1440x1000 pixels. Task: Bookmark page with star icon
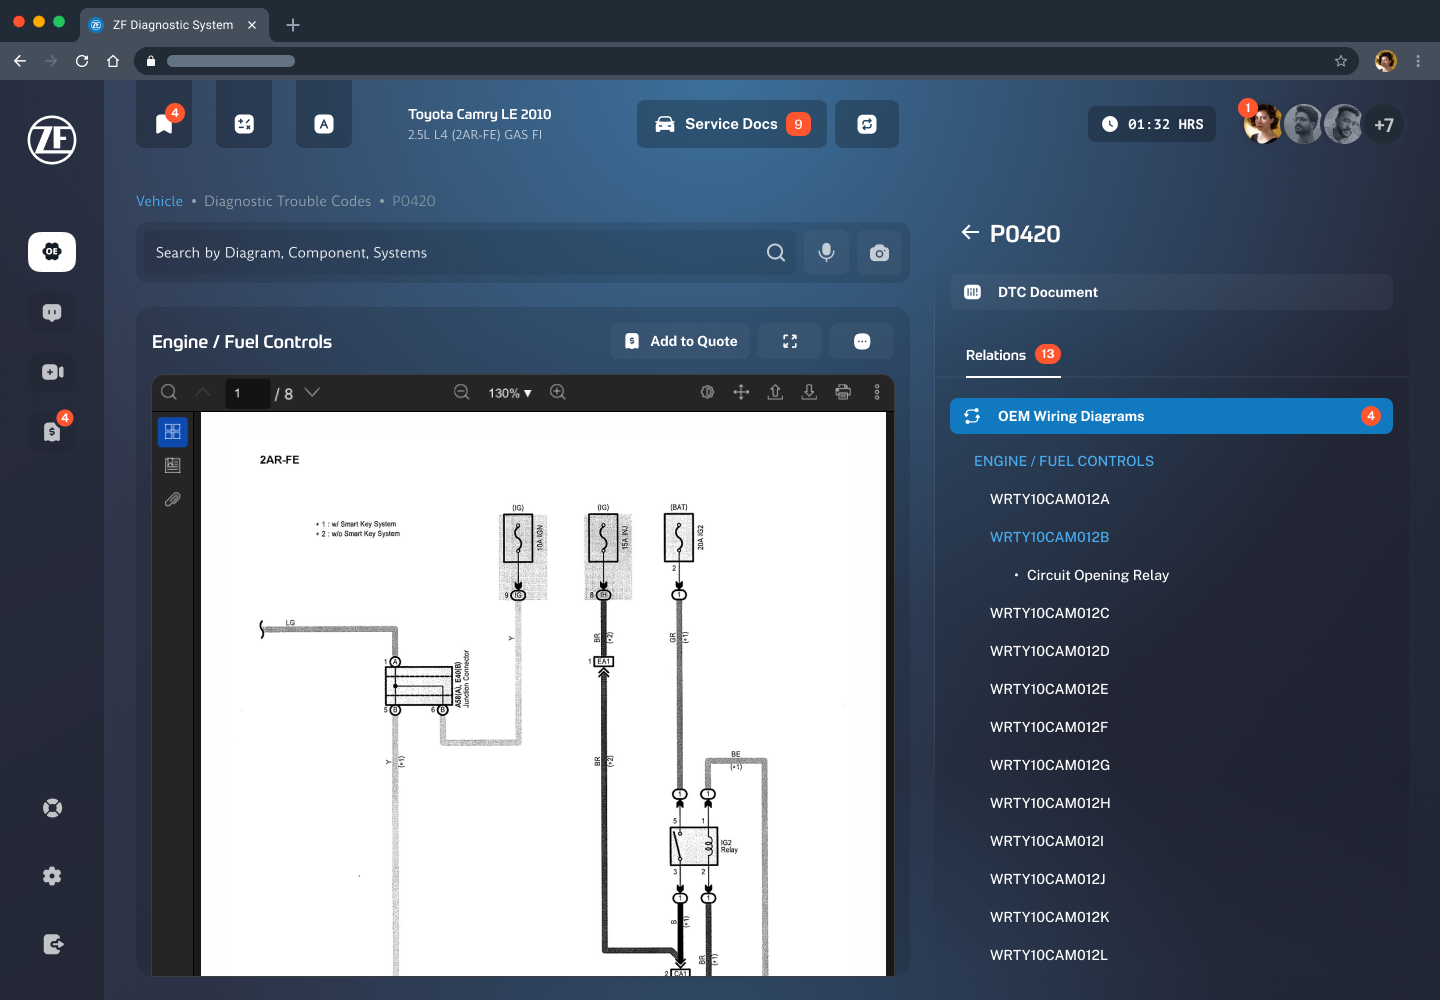(1341, 61)
